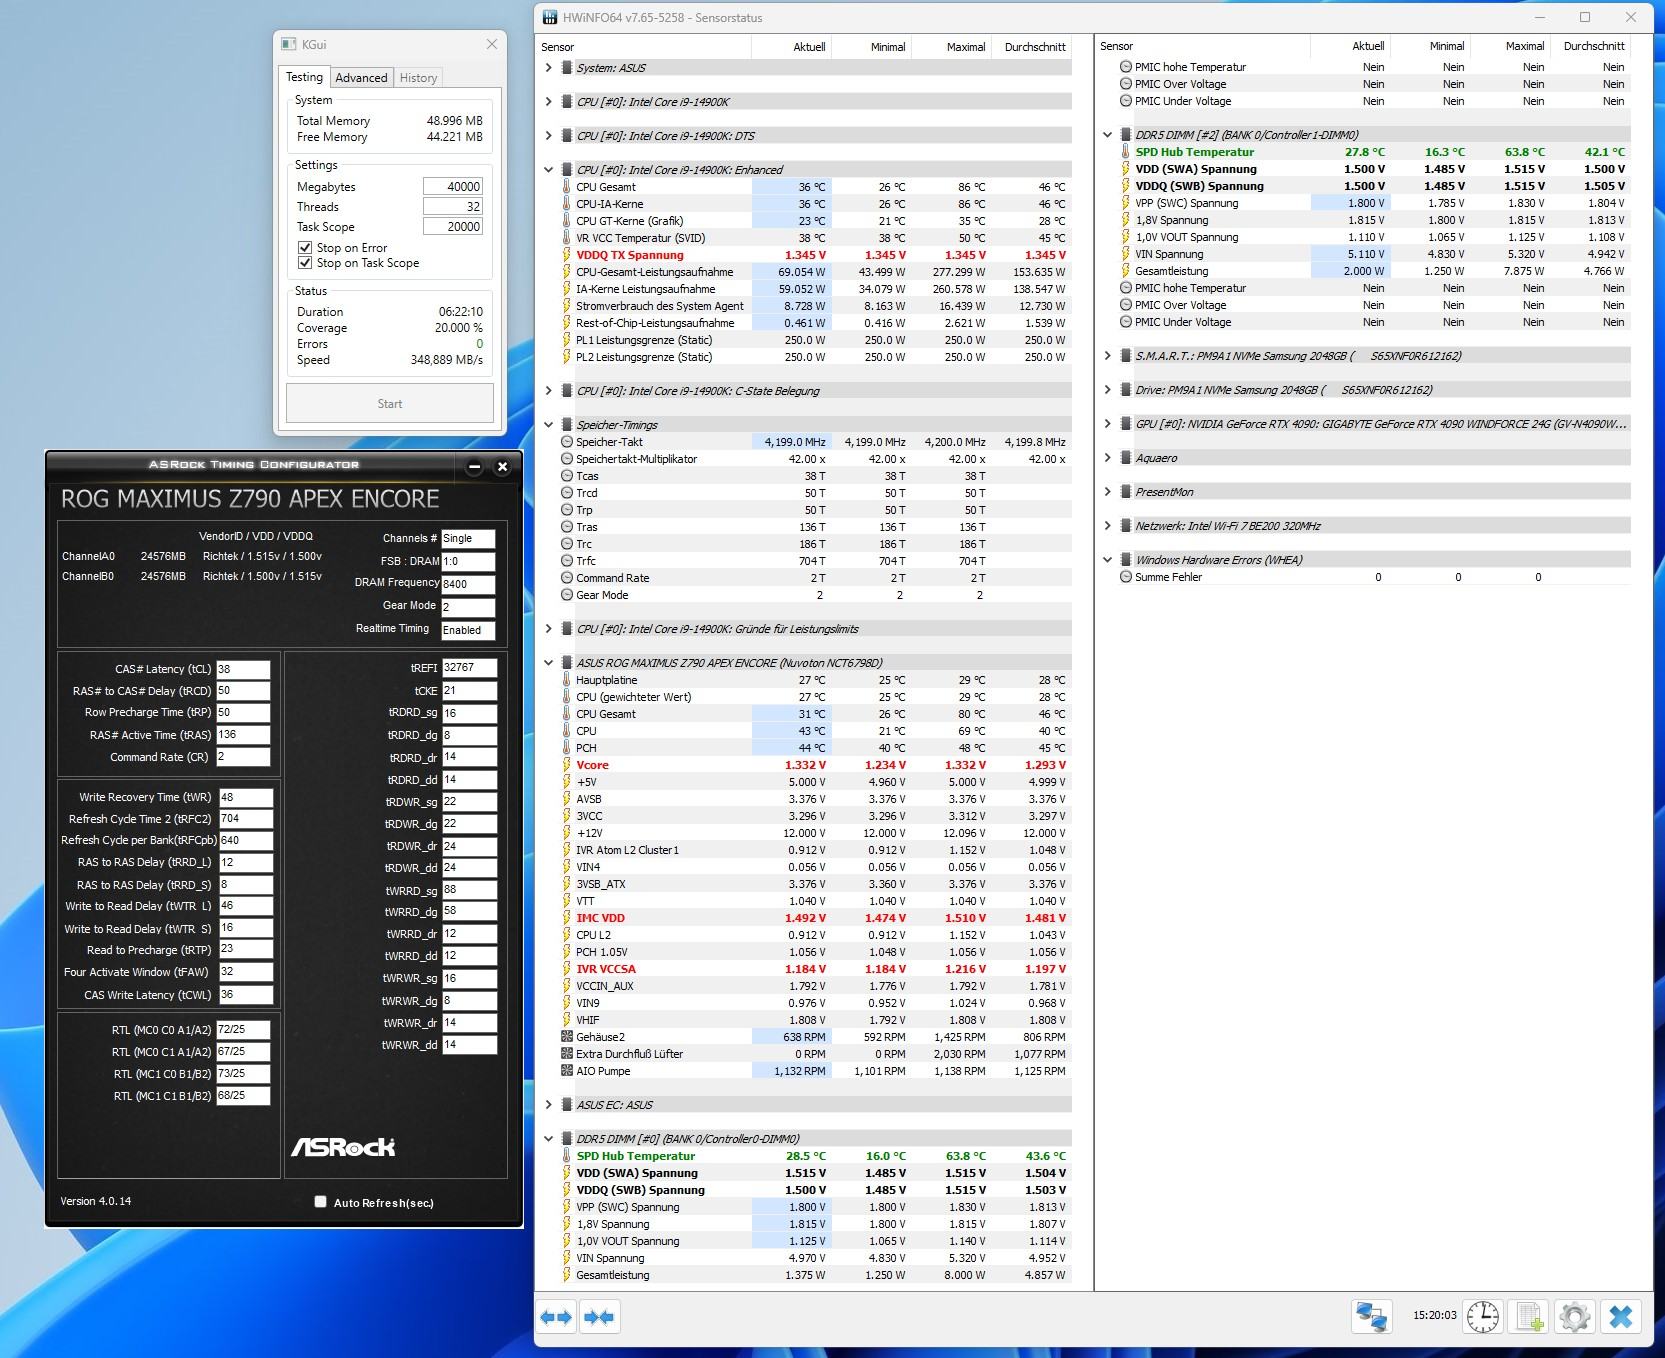Click the collapse columns inward arrows button
1665x1358 pixels.
(x=599, y=1317)
